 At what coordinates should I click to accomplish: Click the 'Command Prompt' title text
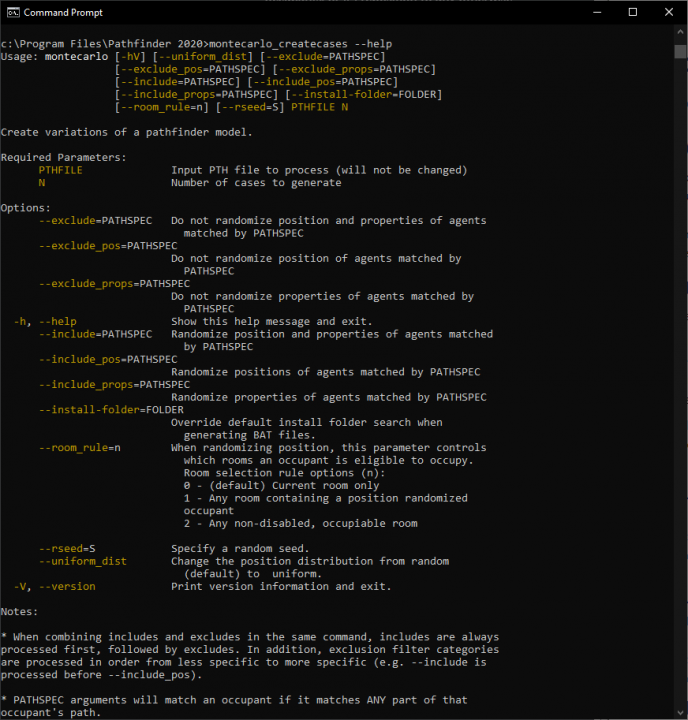(63, 13)
